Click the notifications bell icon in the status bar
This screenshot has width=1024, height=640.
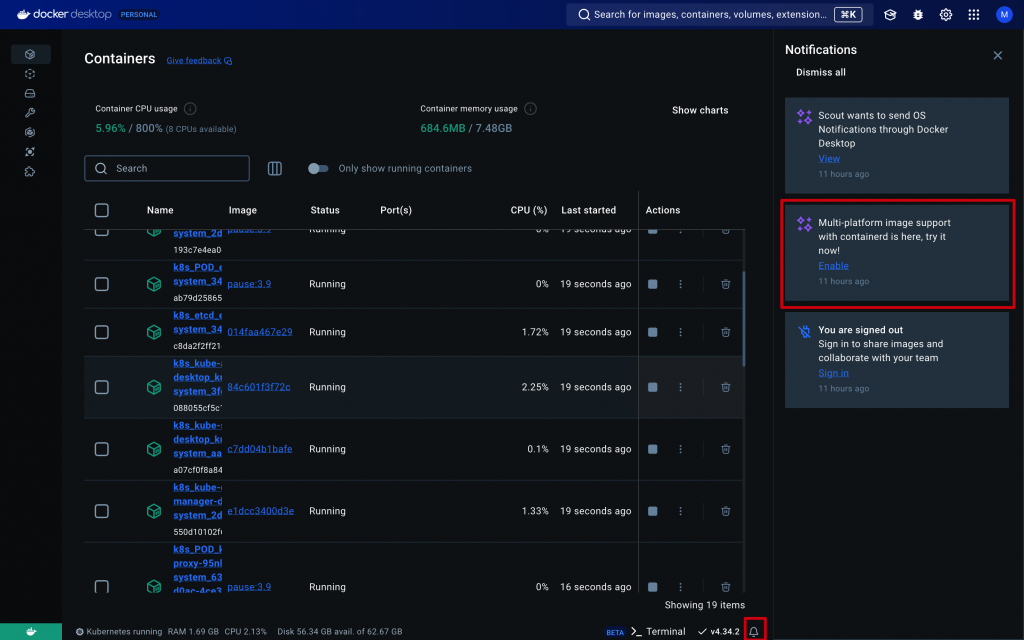(x=754, y=632)
